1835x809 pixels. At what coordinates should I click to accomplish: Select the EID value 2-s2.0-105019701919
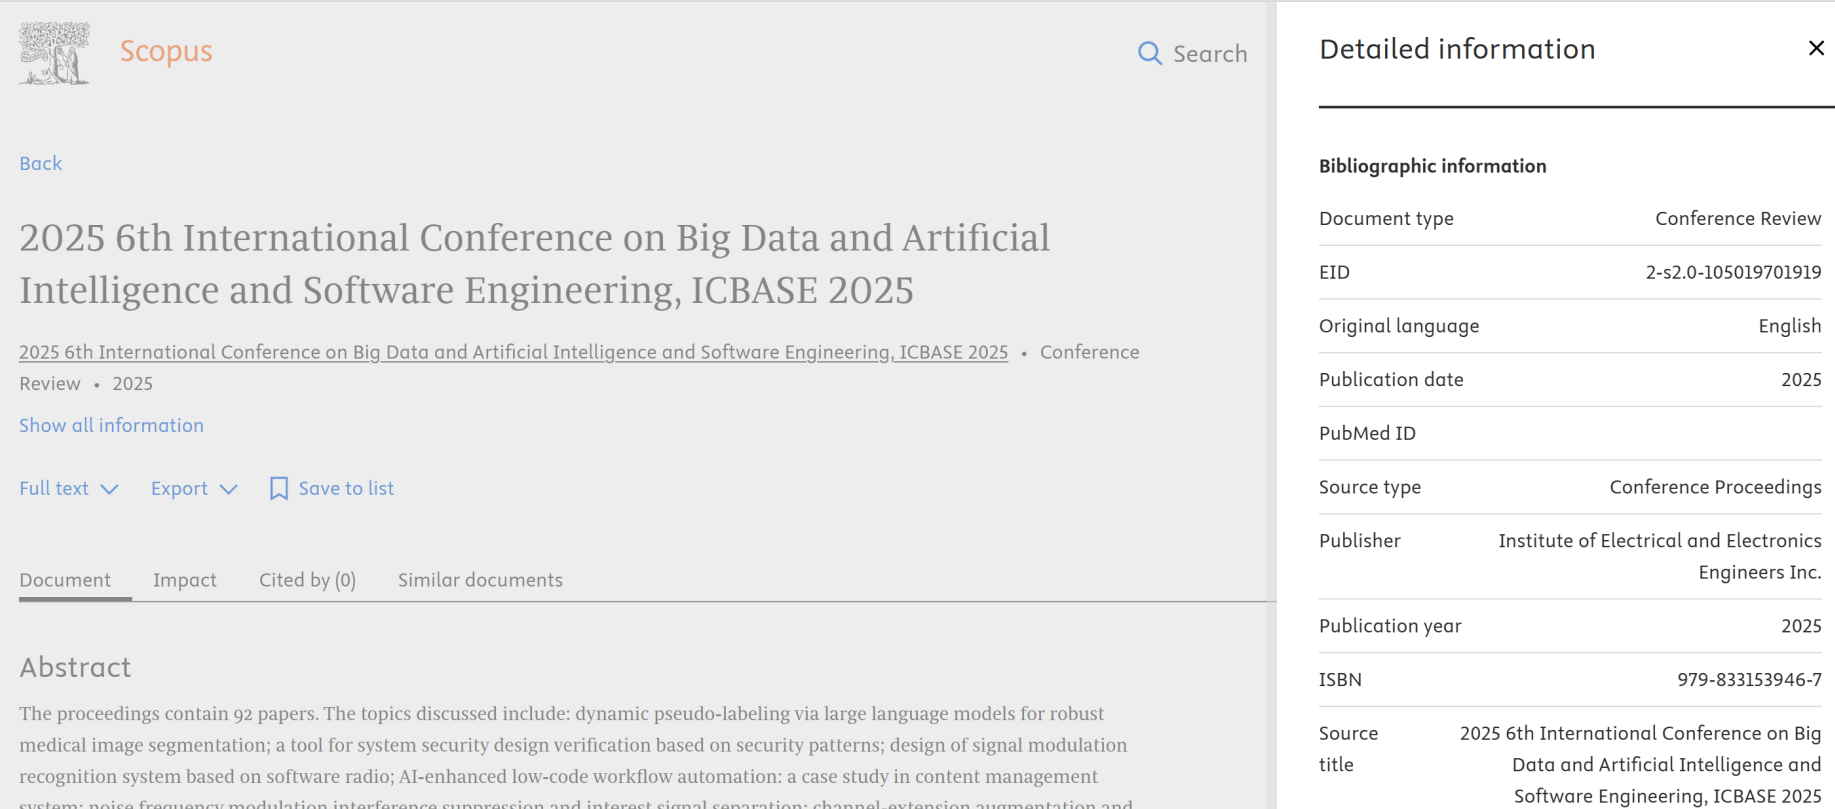coord(1734,272)
